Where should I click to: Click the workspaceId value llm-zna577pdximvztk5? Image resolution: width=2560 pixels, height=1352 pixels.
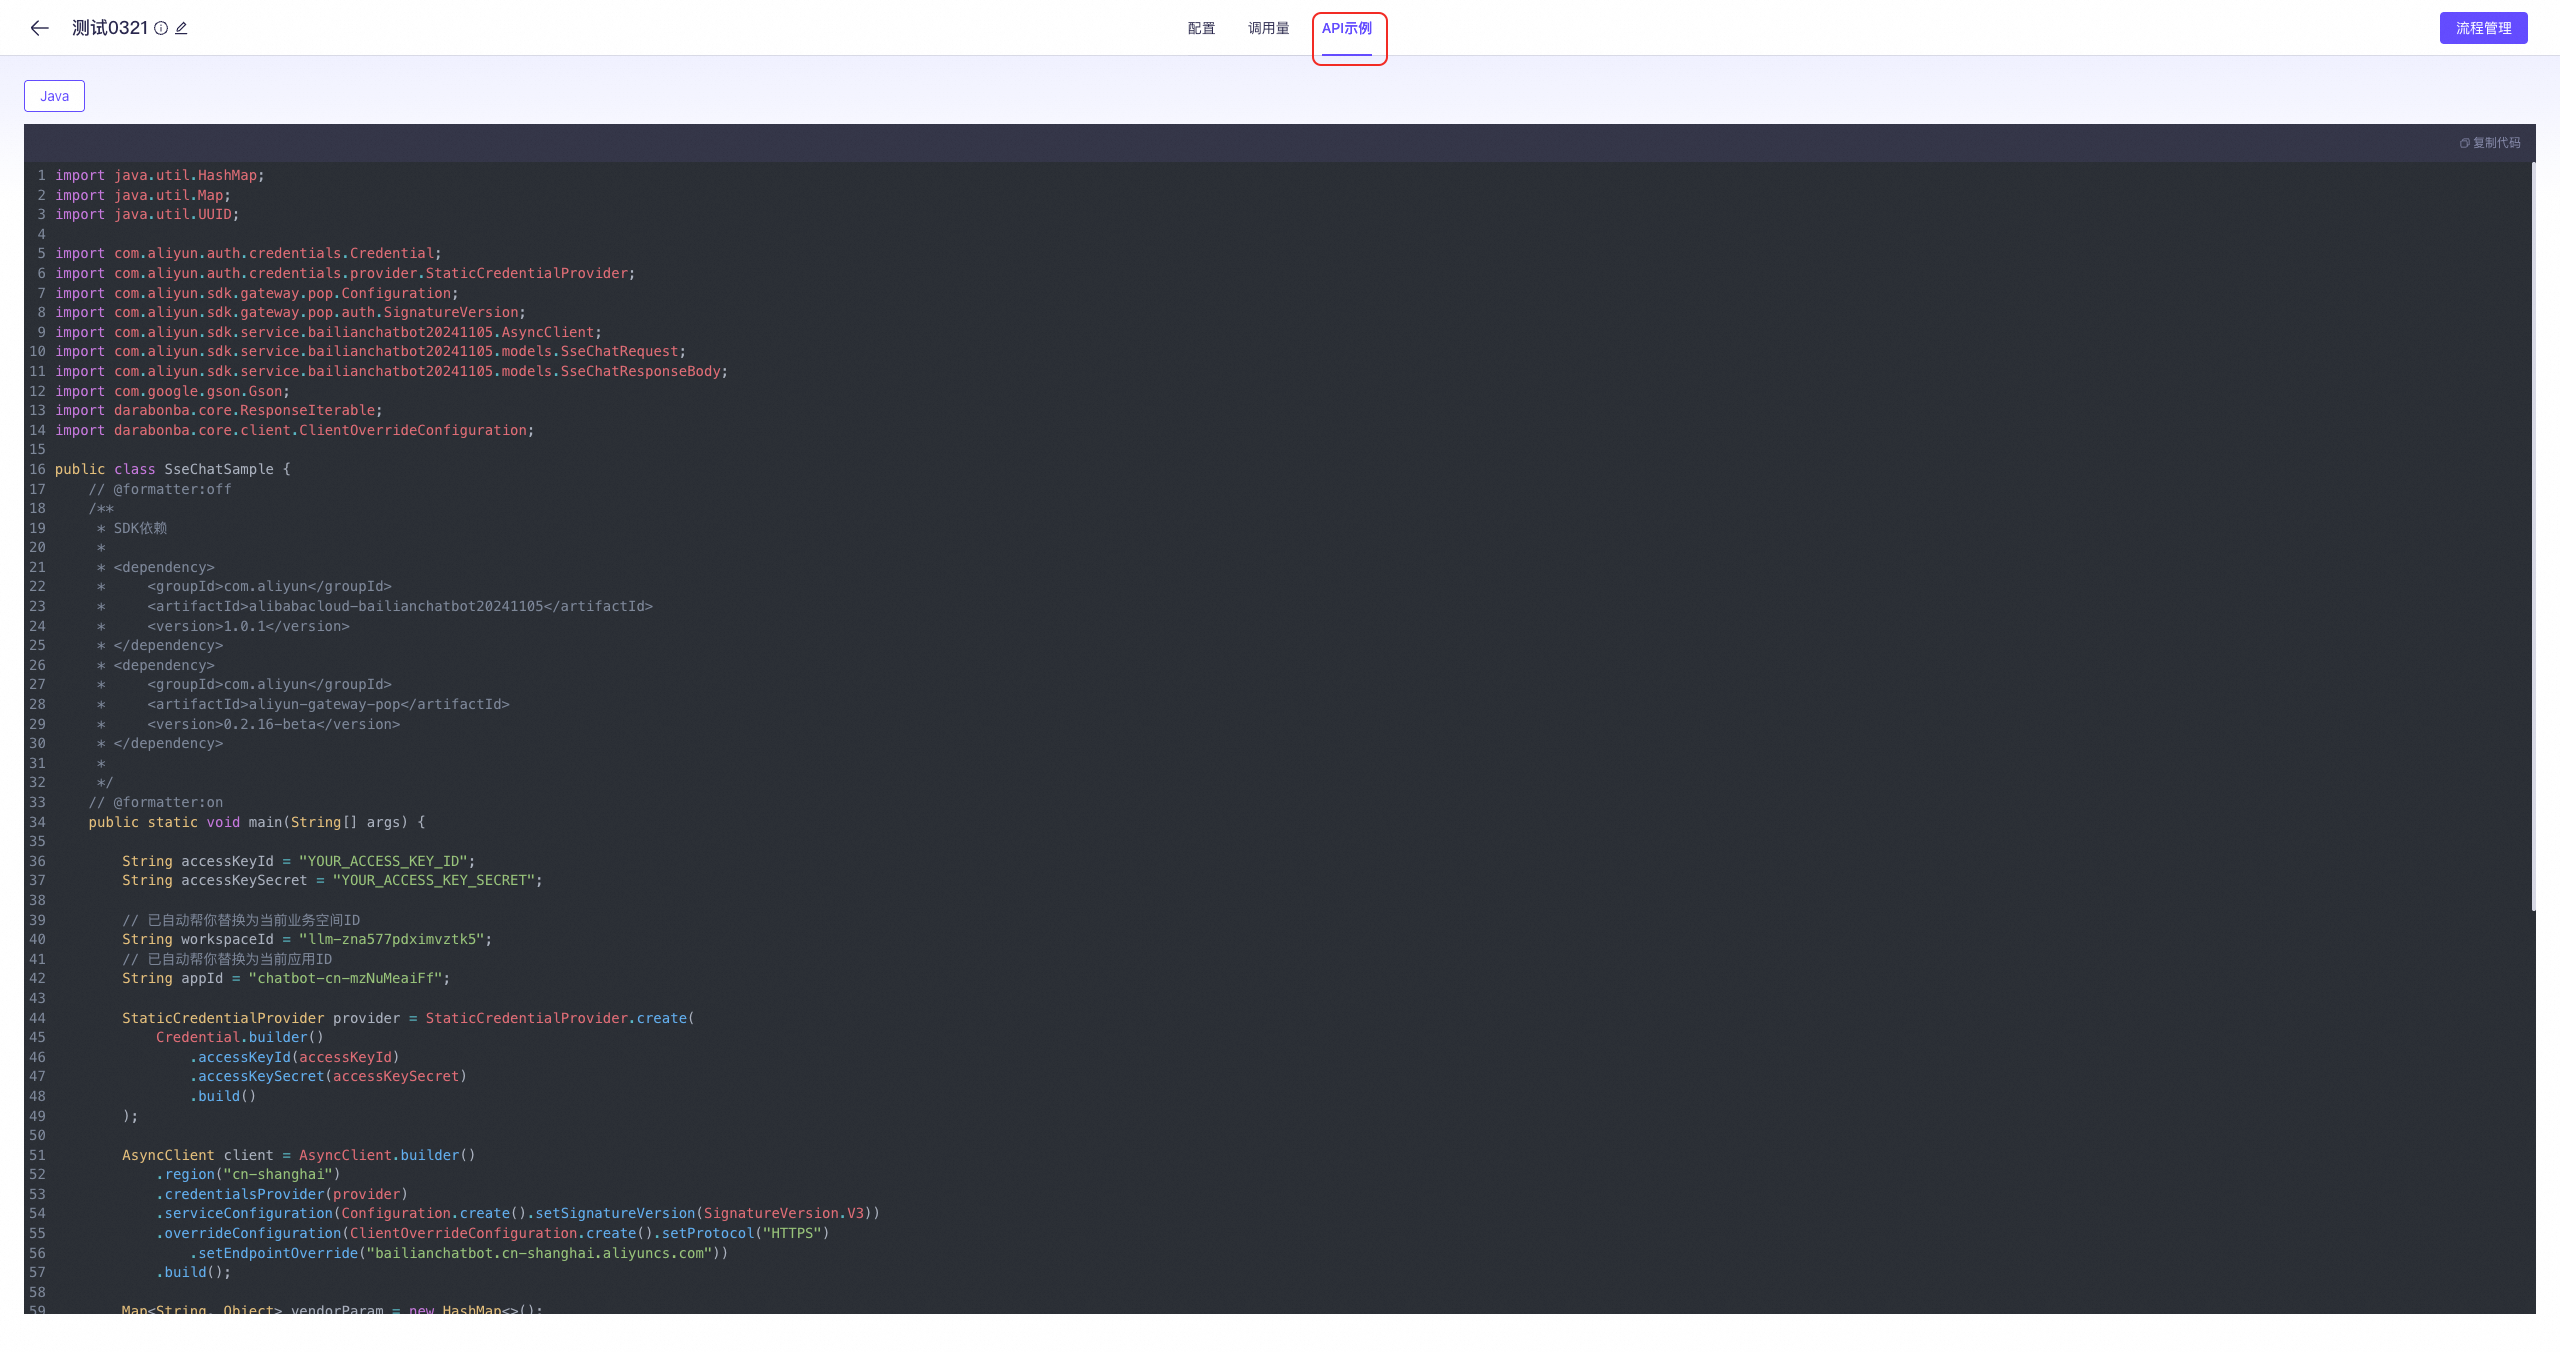(x=391, y=939)
